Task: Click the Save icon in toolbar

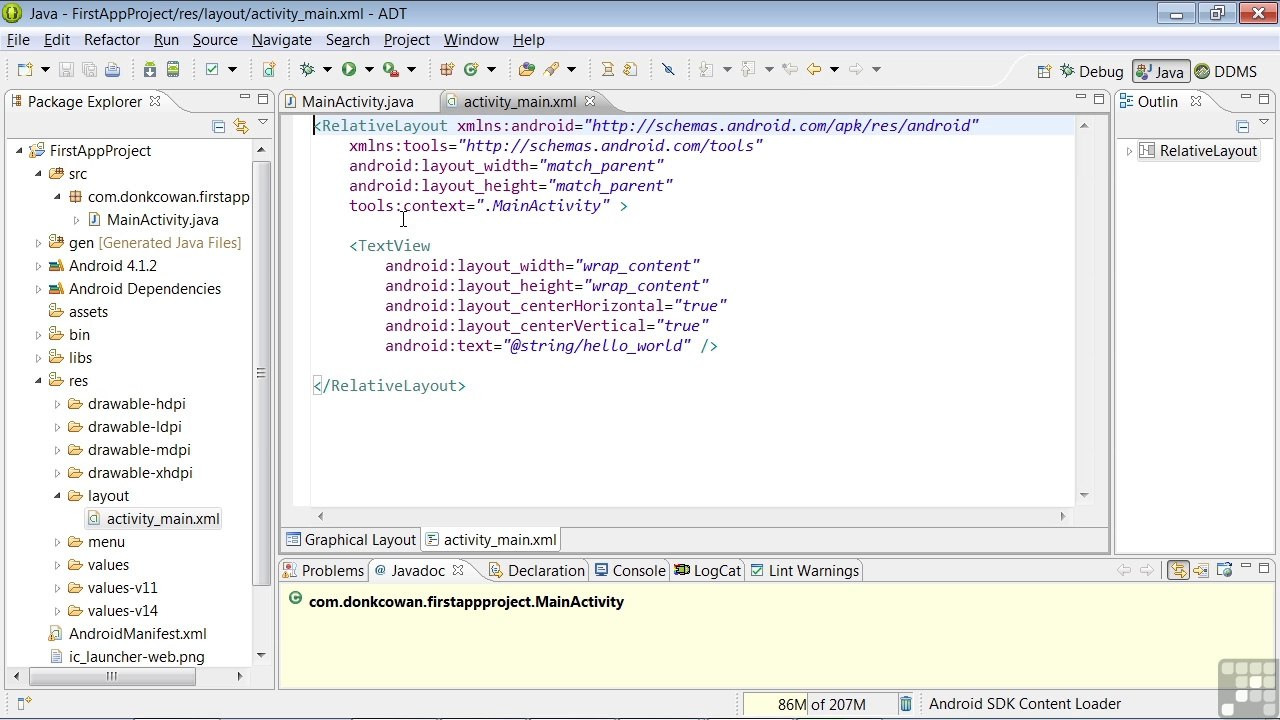Action: pyautogui.click(x=66, y=69)
